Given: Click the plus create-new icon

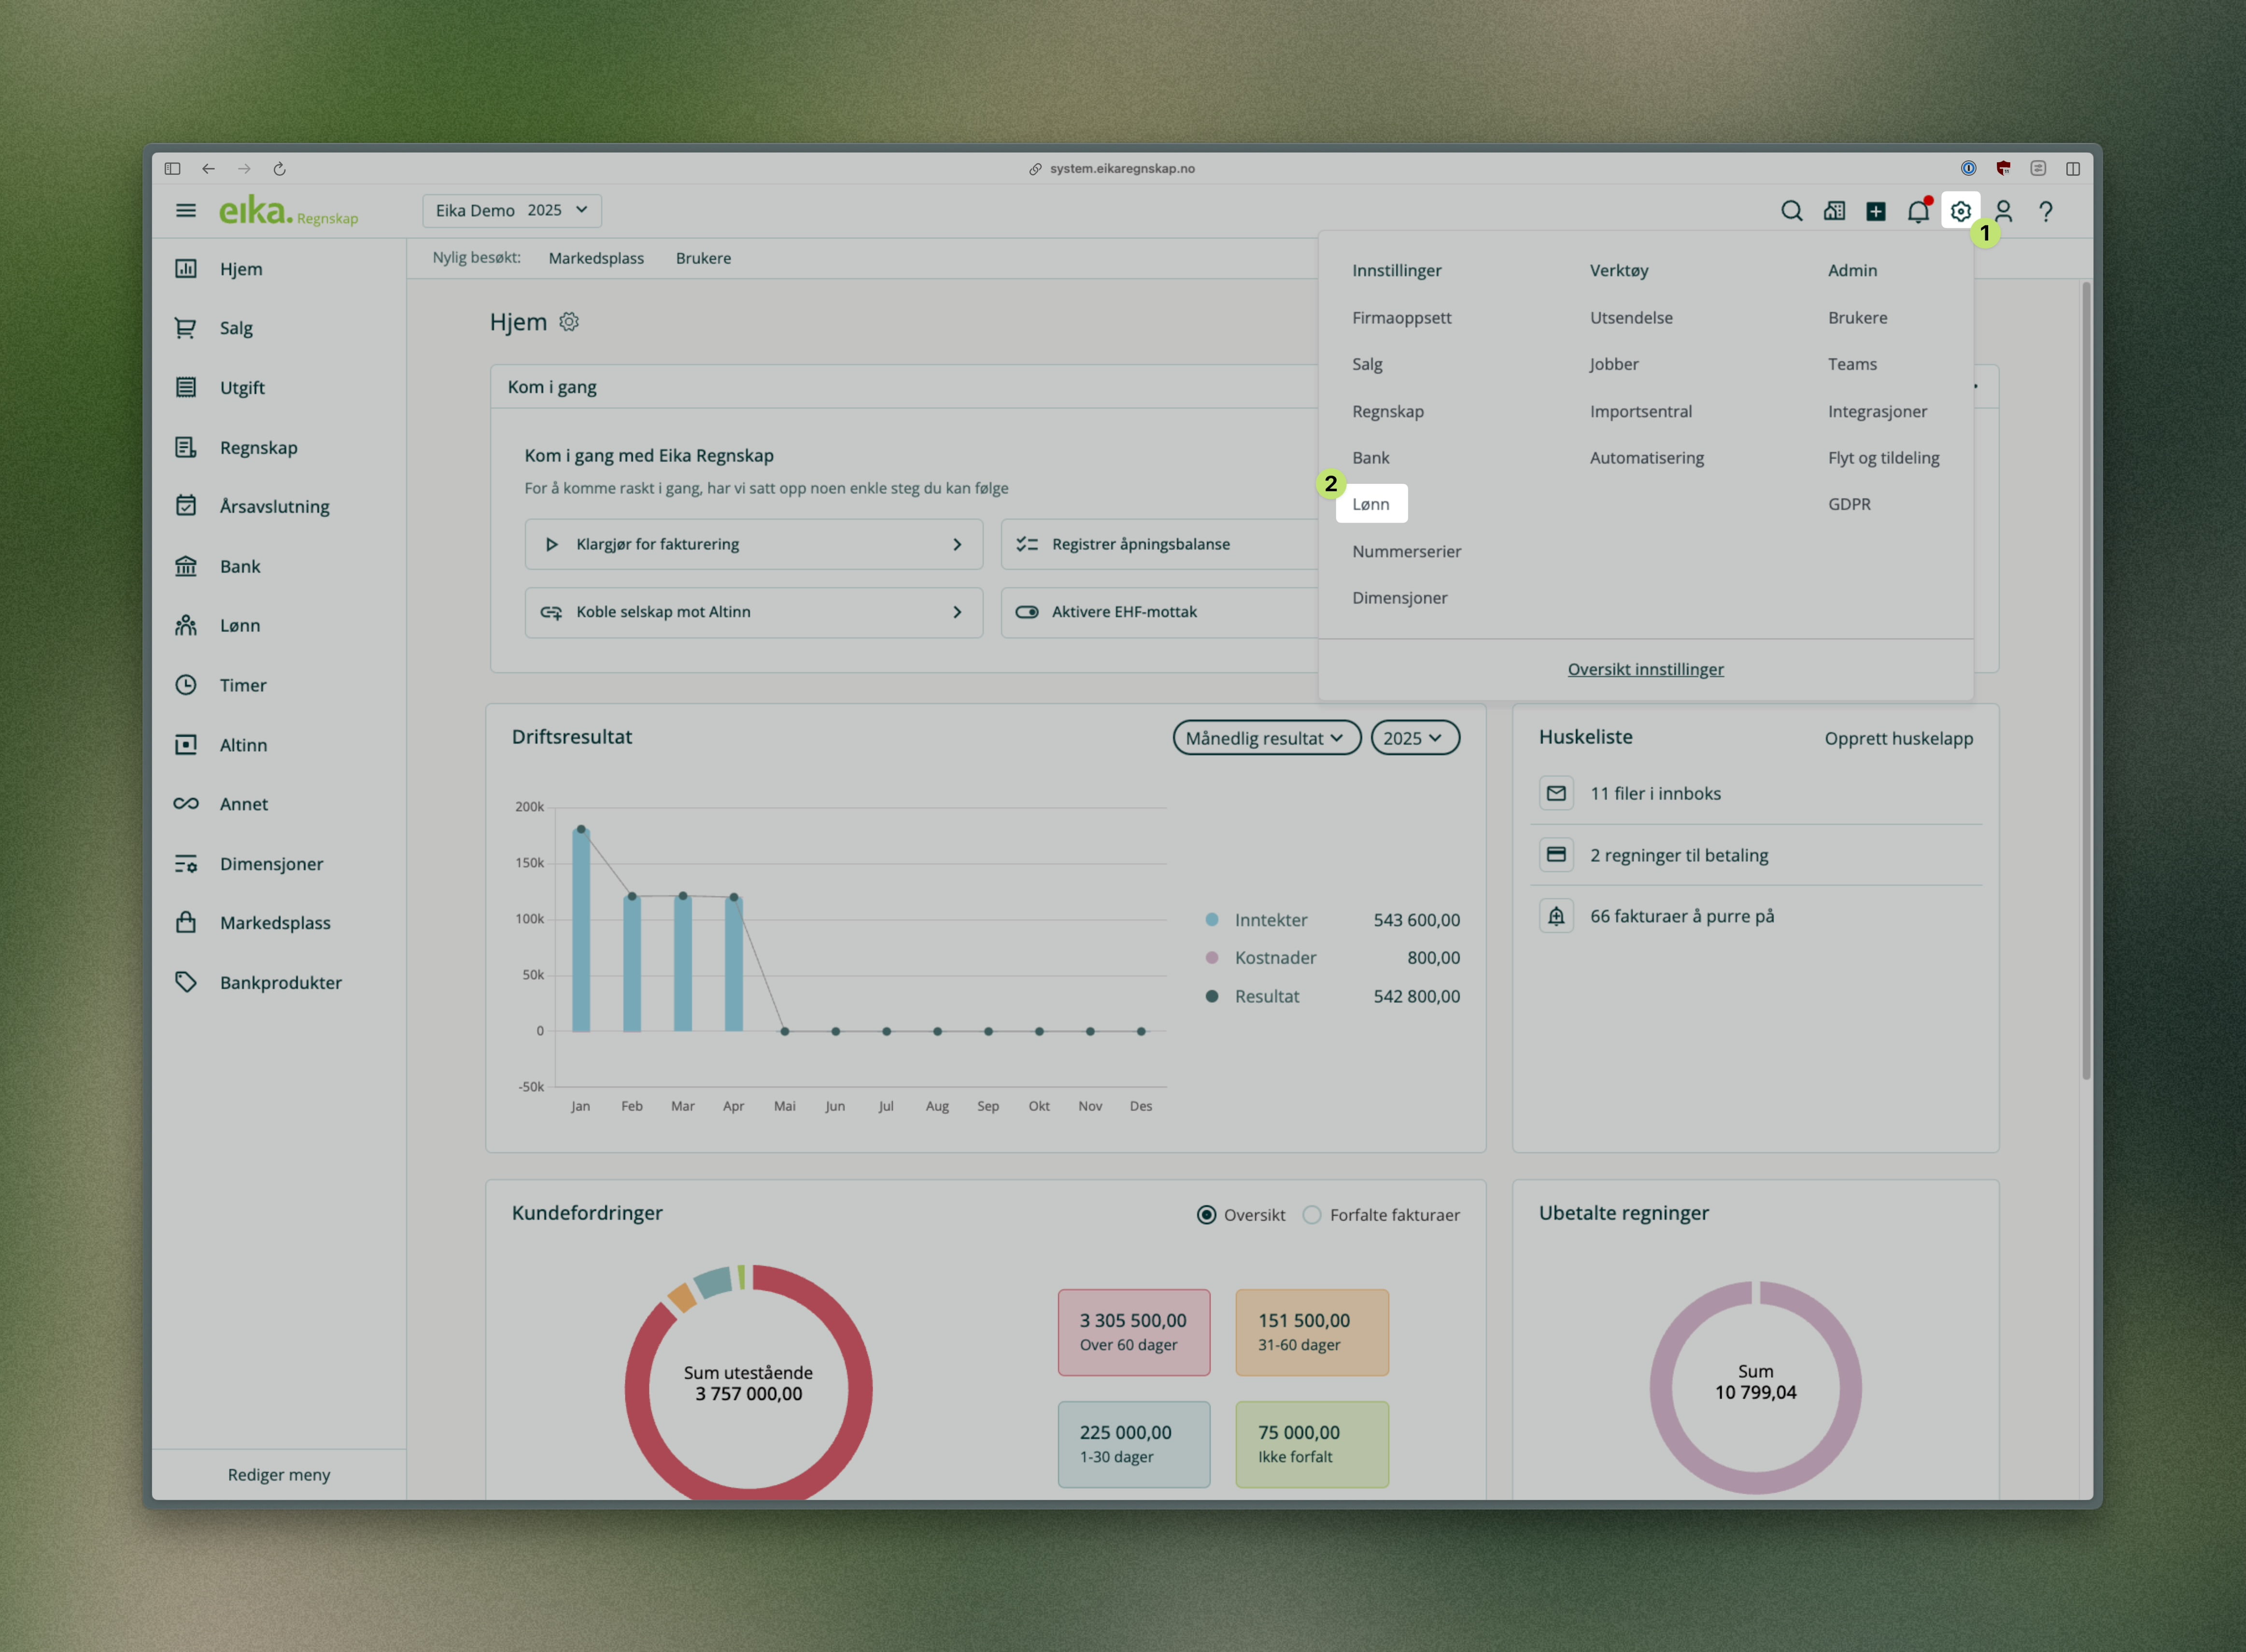Looking at the screenshot, I should [1876, 211].
